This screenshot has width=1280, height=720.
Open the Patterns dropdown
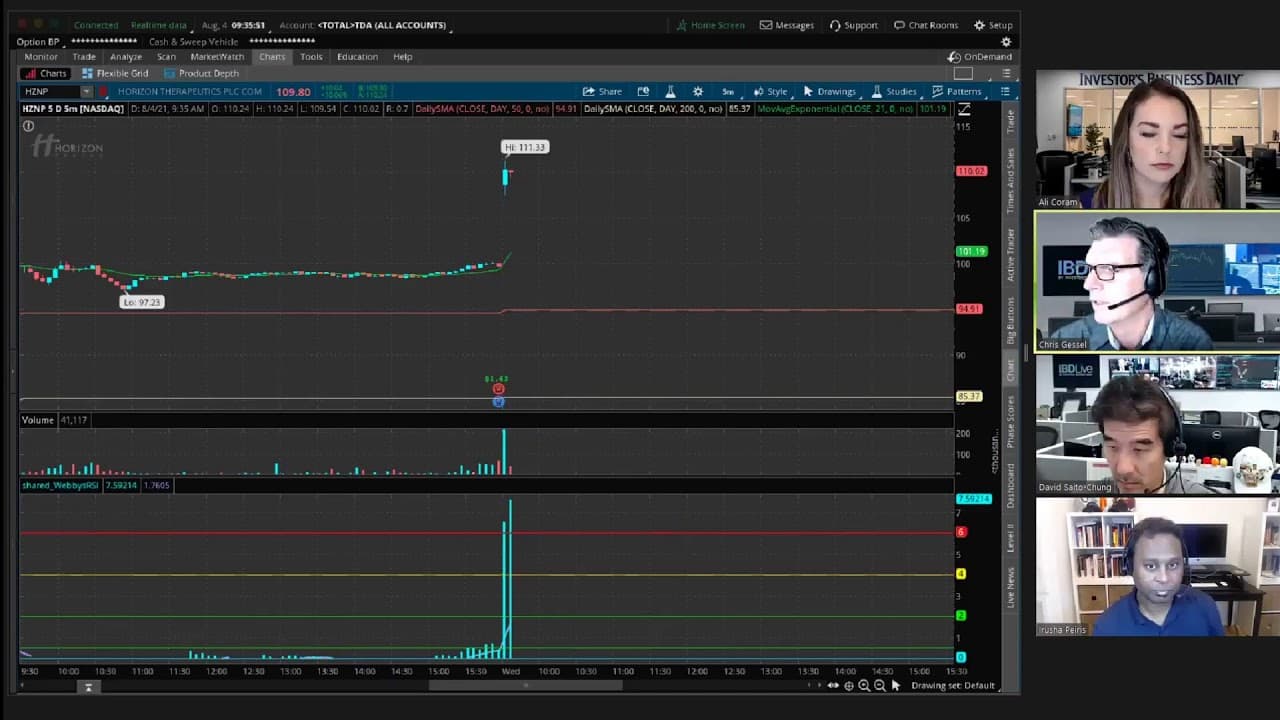click(x=956, y=91)
